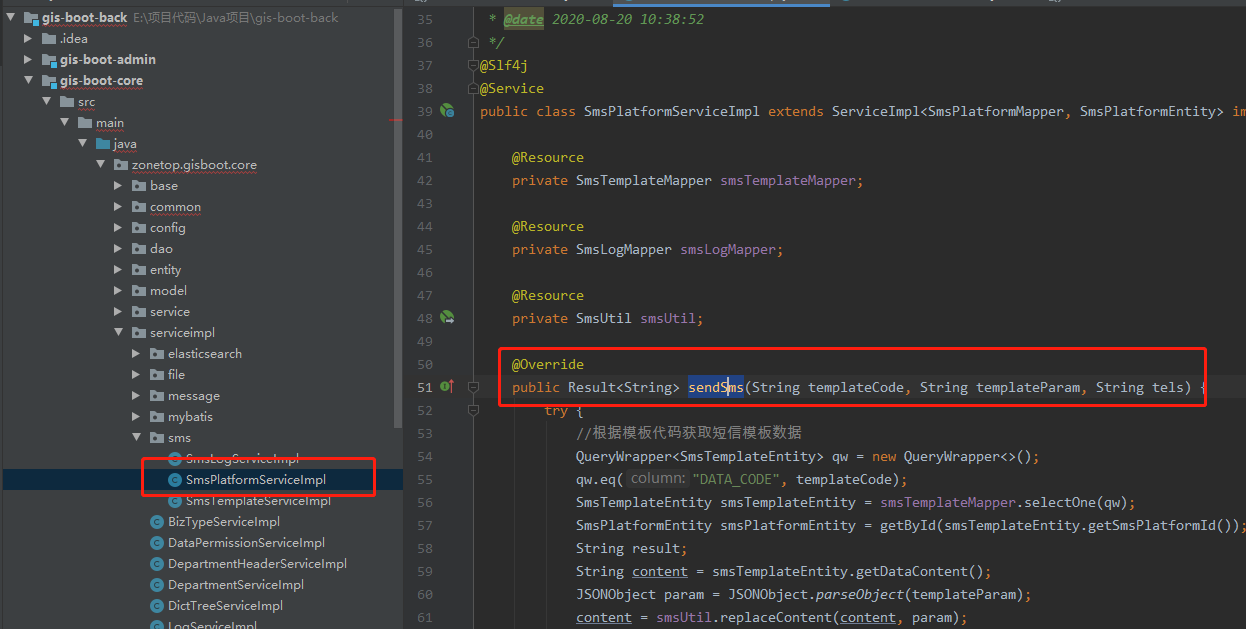
Task: Click the class icon beside BizTypeServiceImpl
Action: tap(157, 522)
